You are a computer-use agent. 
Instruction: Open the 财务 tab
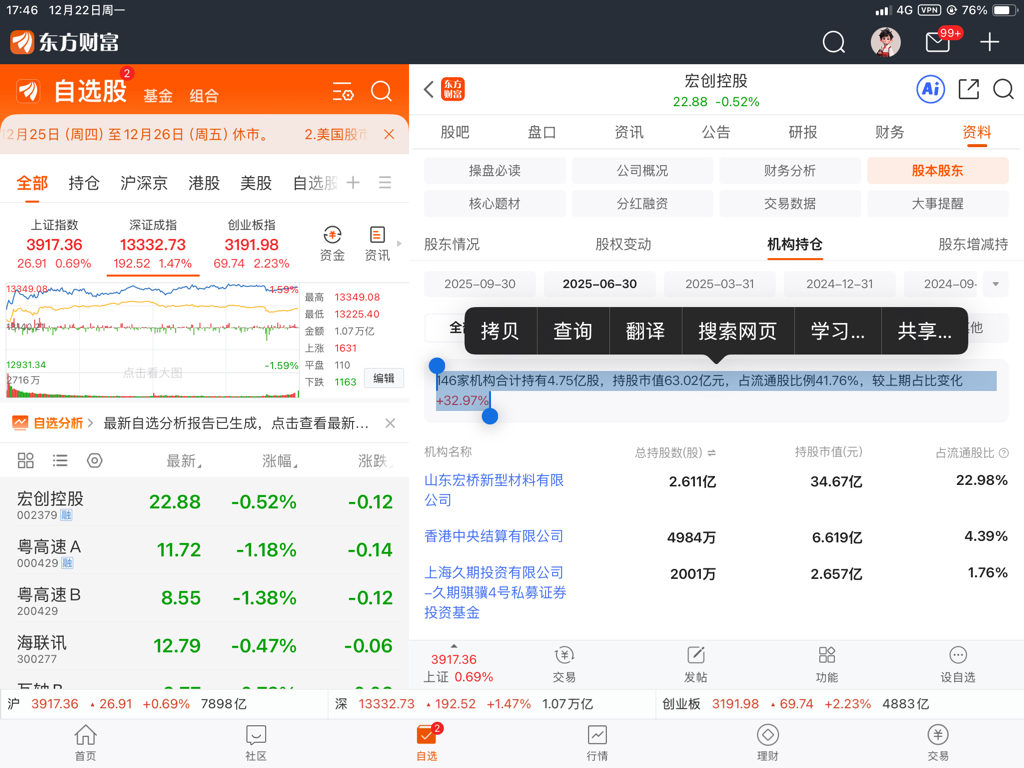(x=889, y=133)
